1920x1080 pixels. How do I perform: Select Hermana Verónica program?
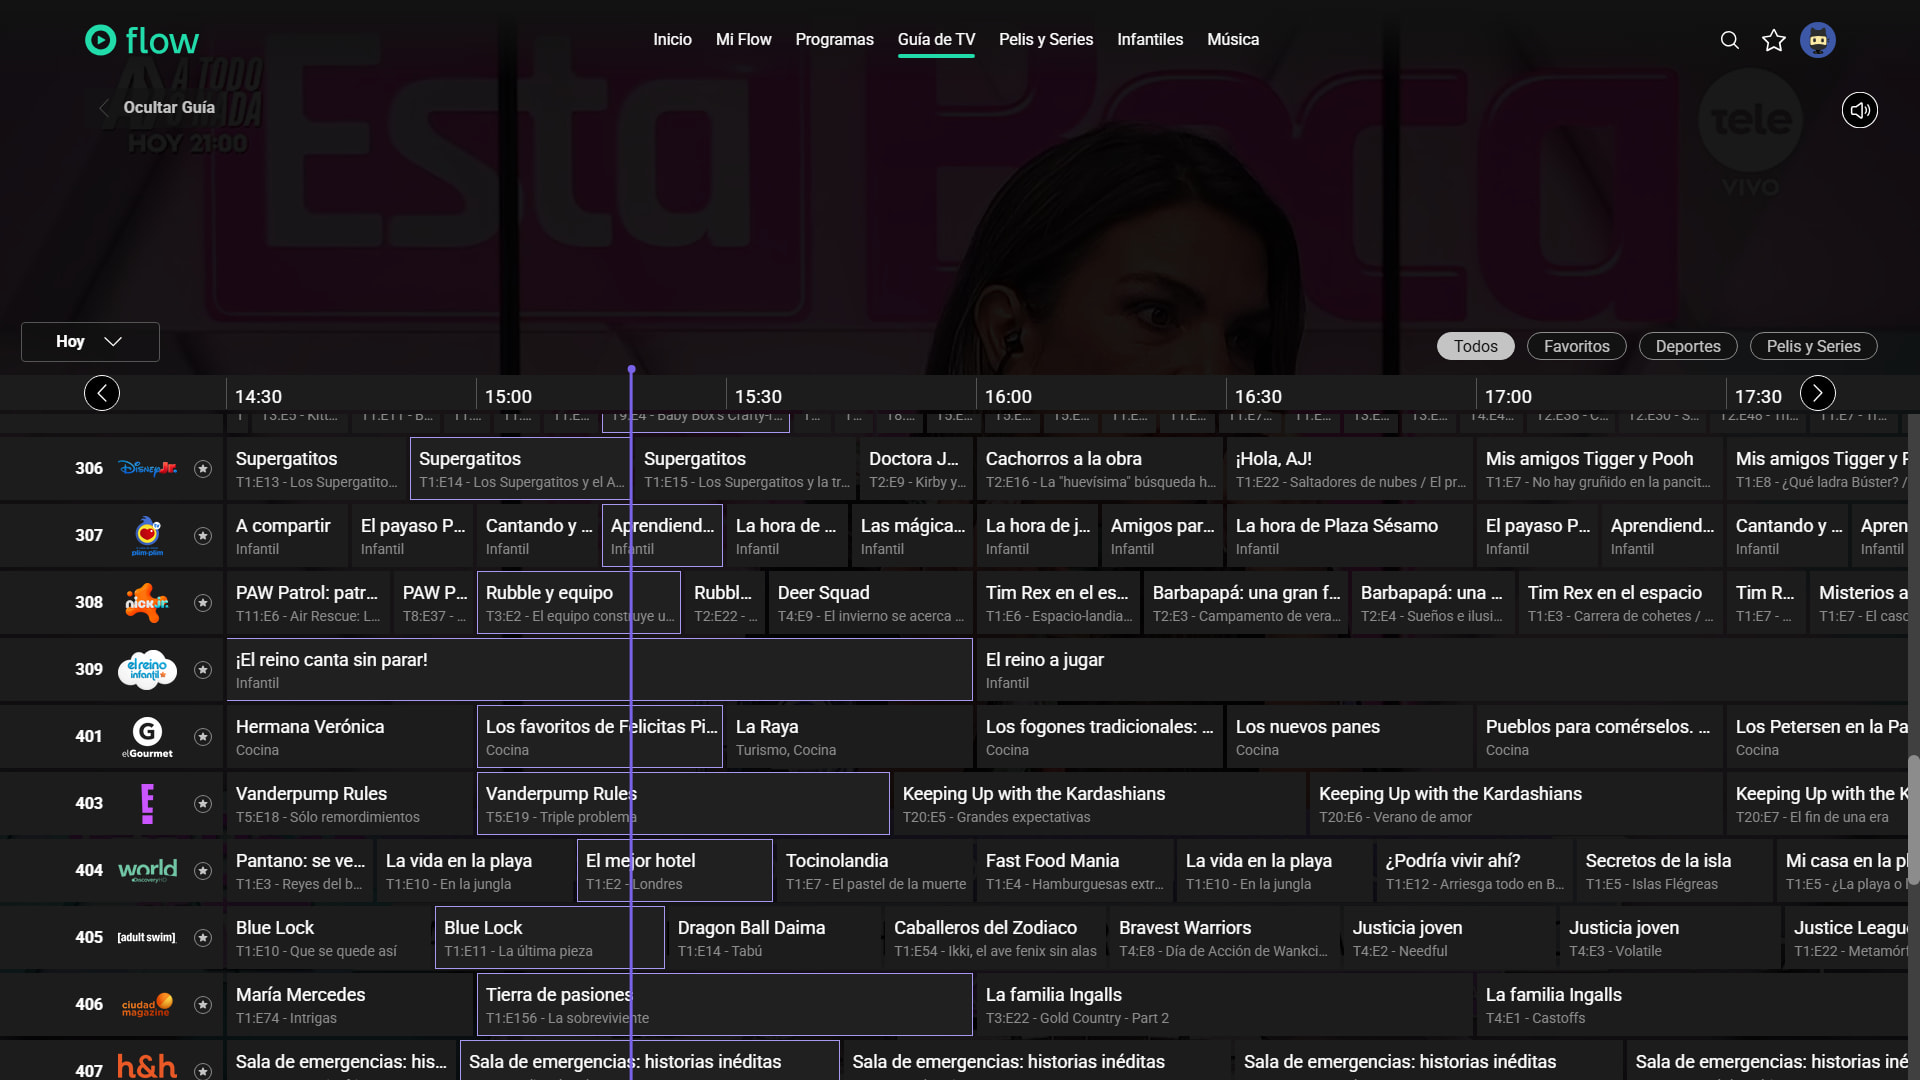click(350, 737)
